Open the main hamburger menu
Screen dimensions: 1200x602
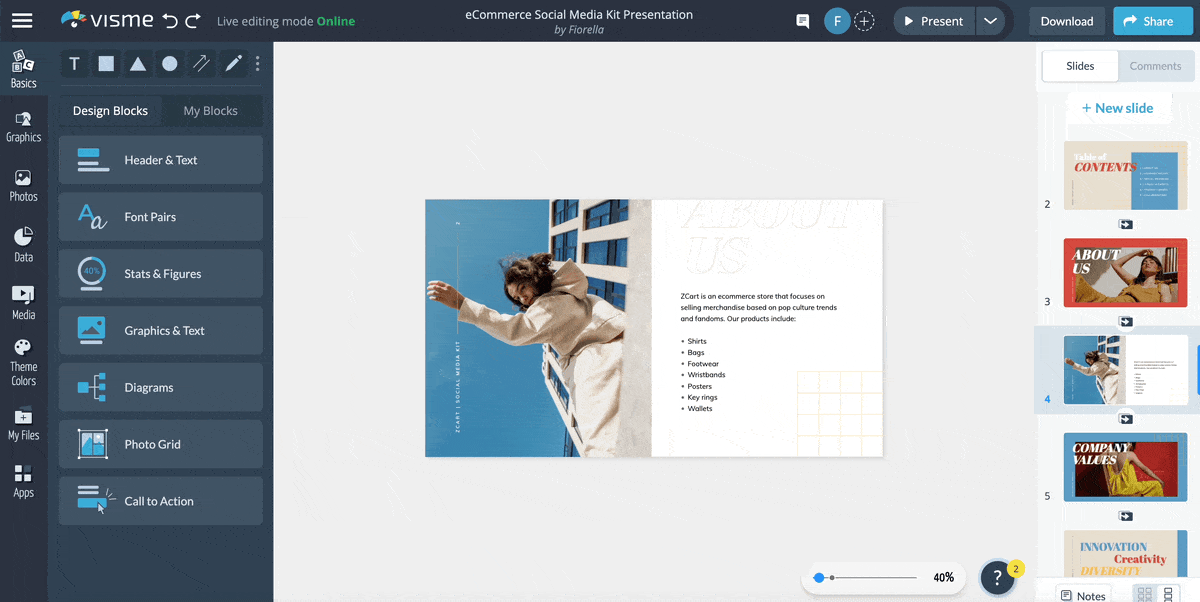(22, 20)
